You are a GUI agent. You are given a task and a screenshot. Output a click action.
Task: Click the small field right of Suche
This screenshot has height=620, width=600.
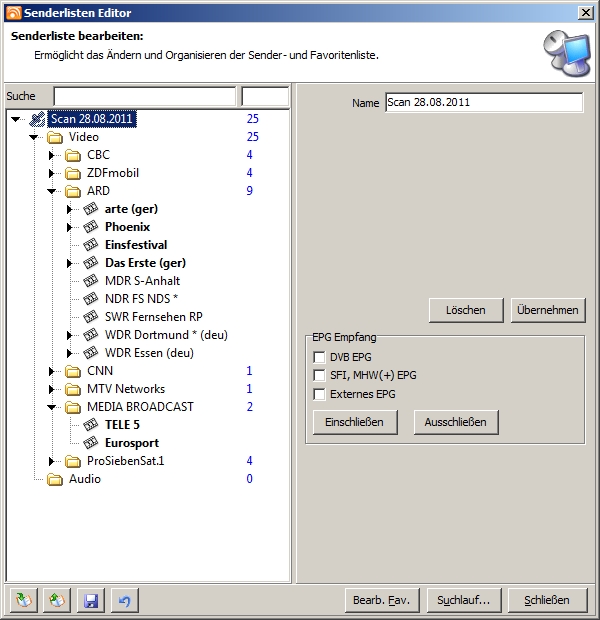265,96
